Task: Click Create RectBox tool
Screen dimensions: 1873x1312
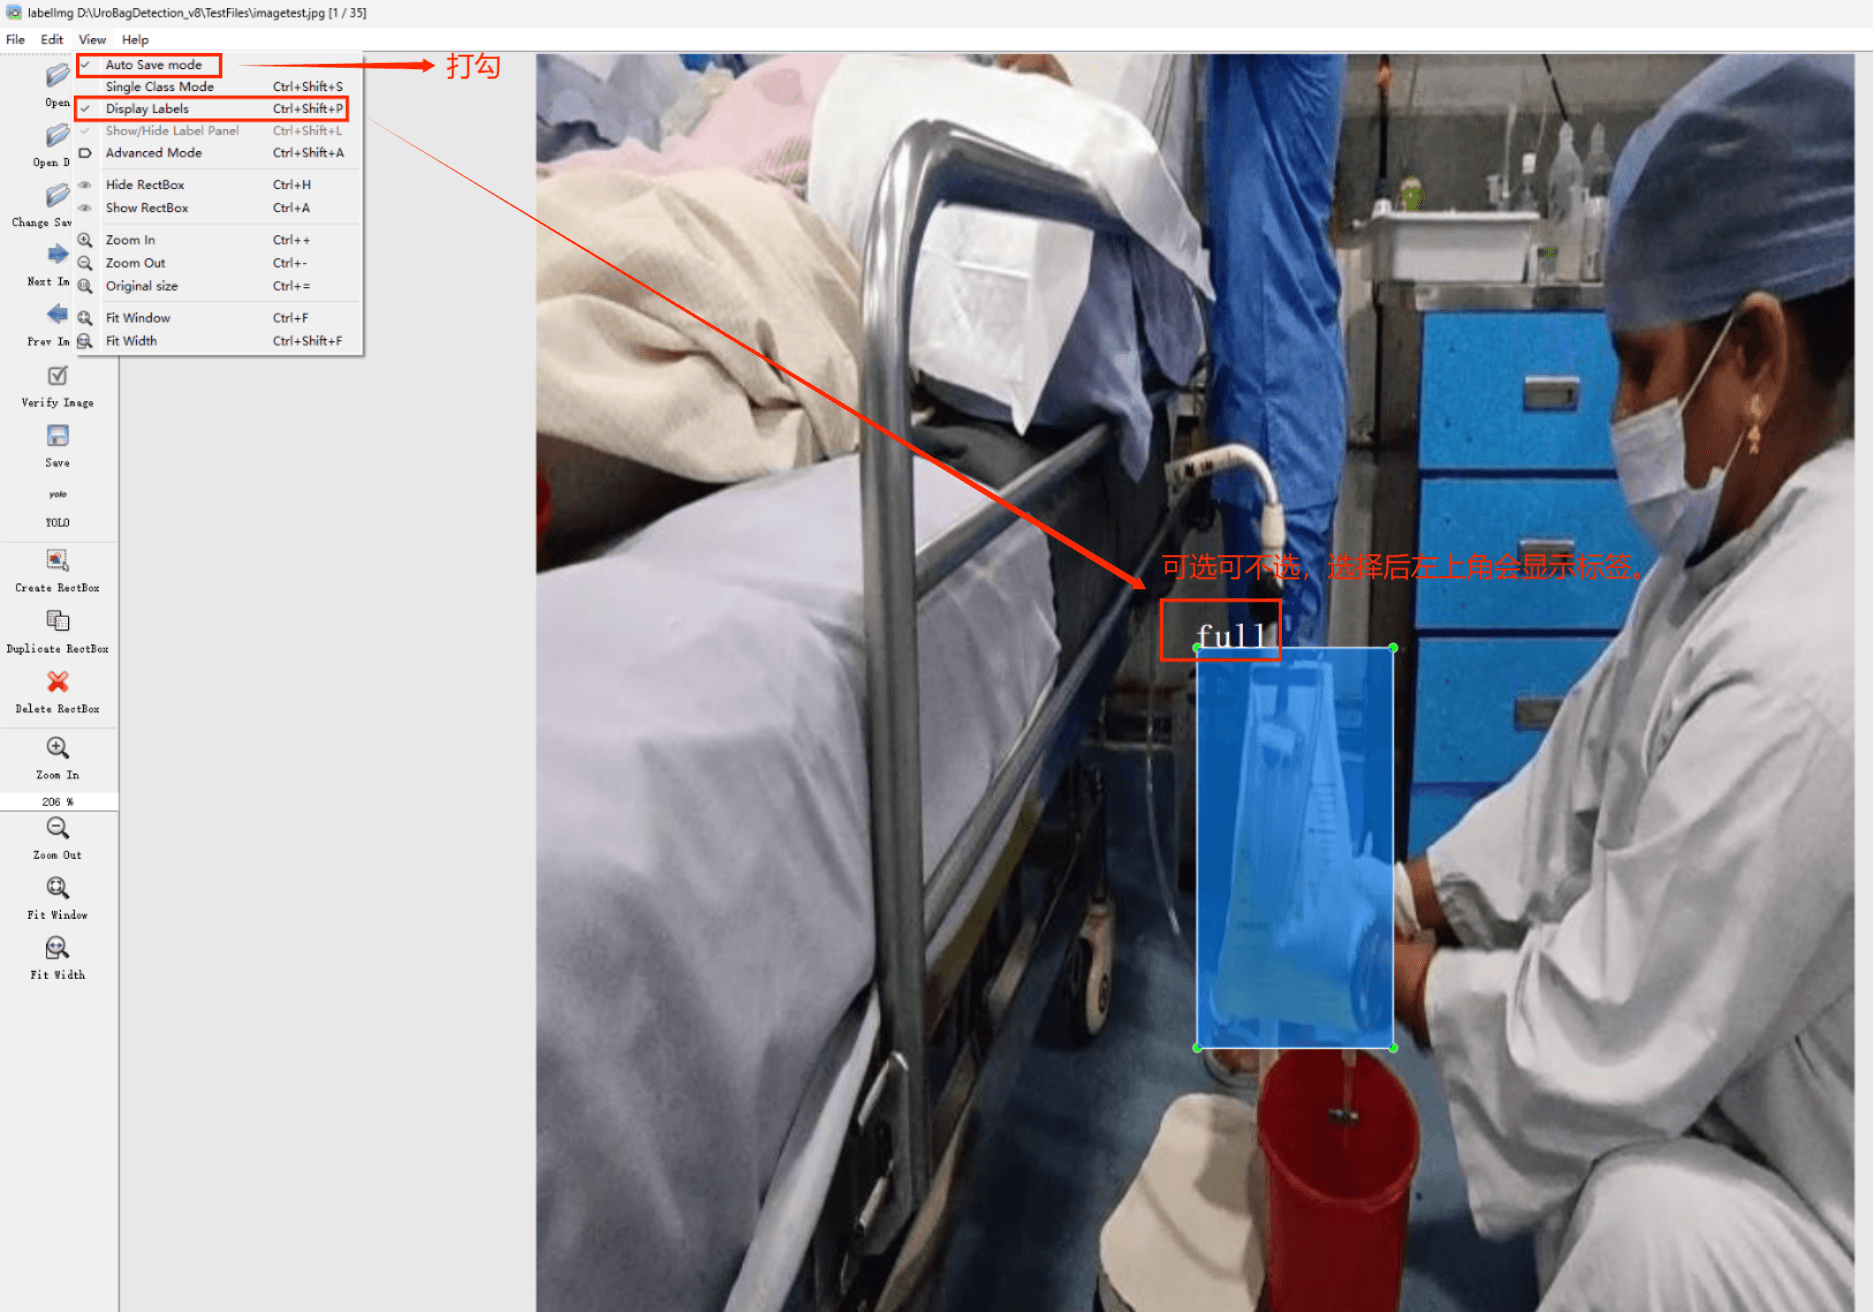Action: [x=57, y=560]
